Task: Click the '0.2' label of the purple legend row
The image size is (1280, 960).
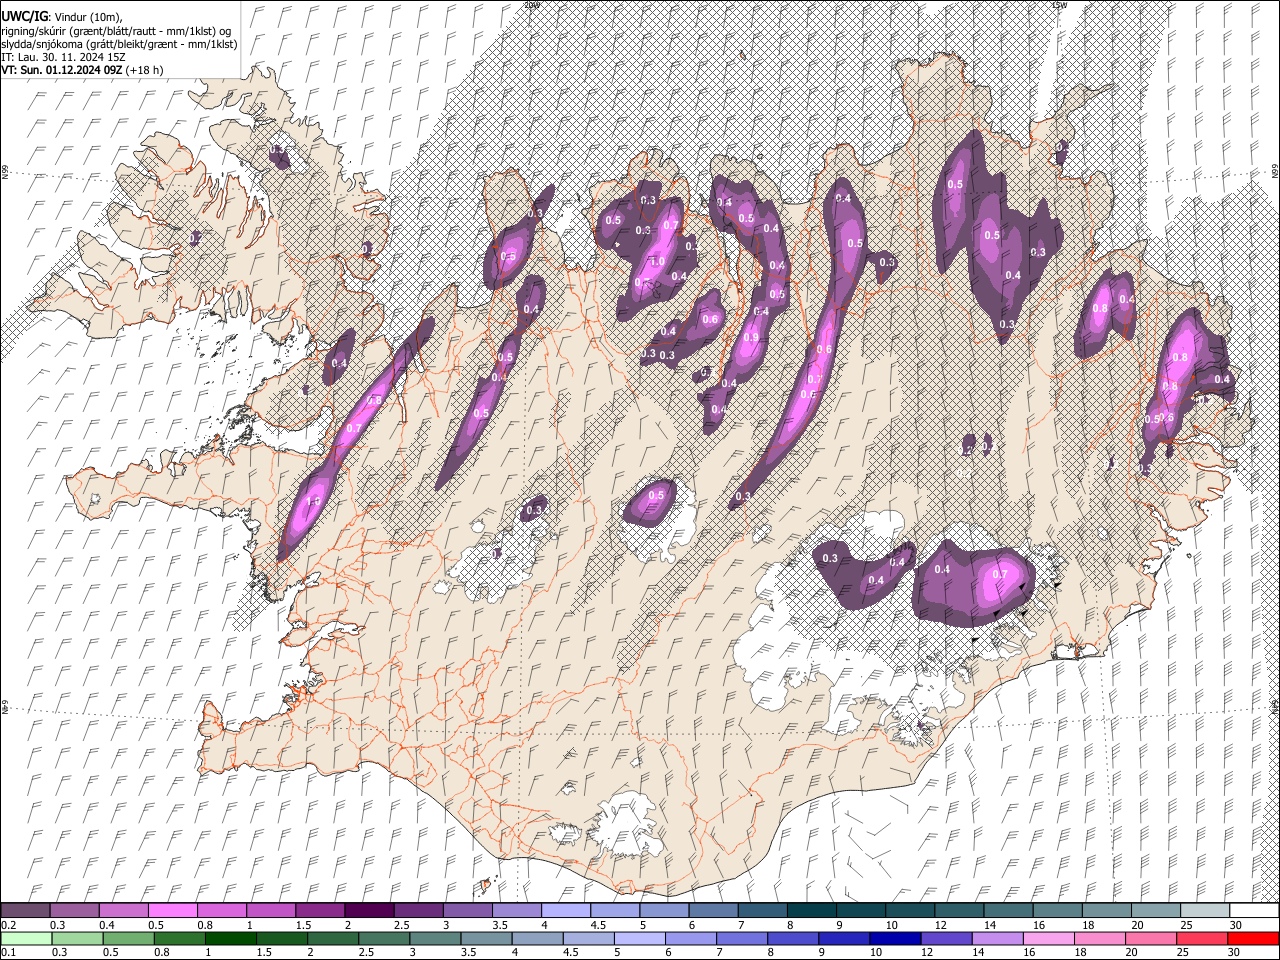Action: [9, 925]
